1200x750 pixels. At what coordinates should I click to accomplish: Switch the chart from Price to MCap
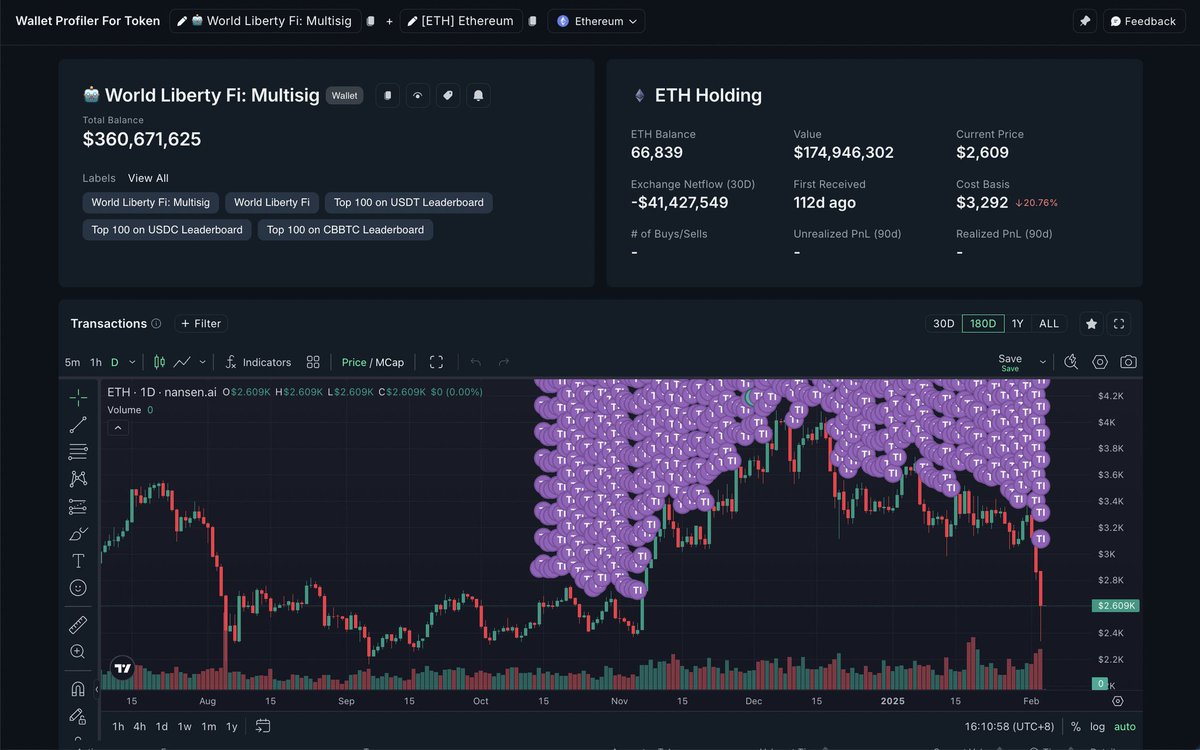click(391, 362)
